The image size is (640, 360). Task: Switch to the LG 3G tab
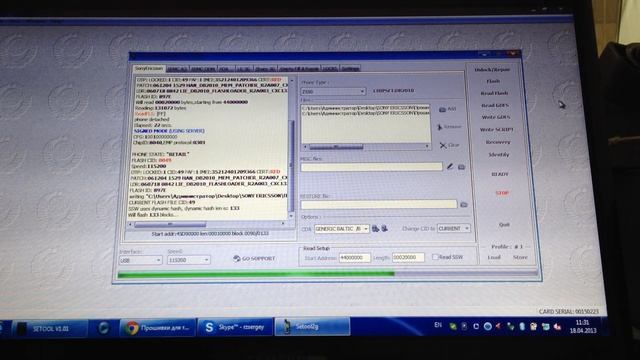pyautogui.click(x=244, y=69)
